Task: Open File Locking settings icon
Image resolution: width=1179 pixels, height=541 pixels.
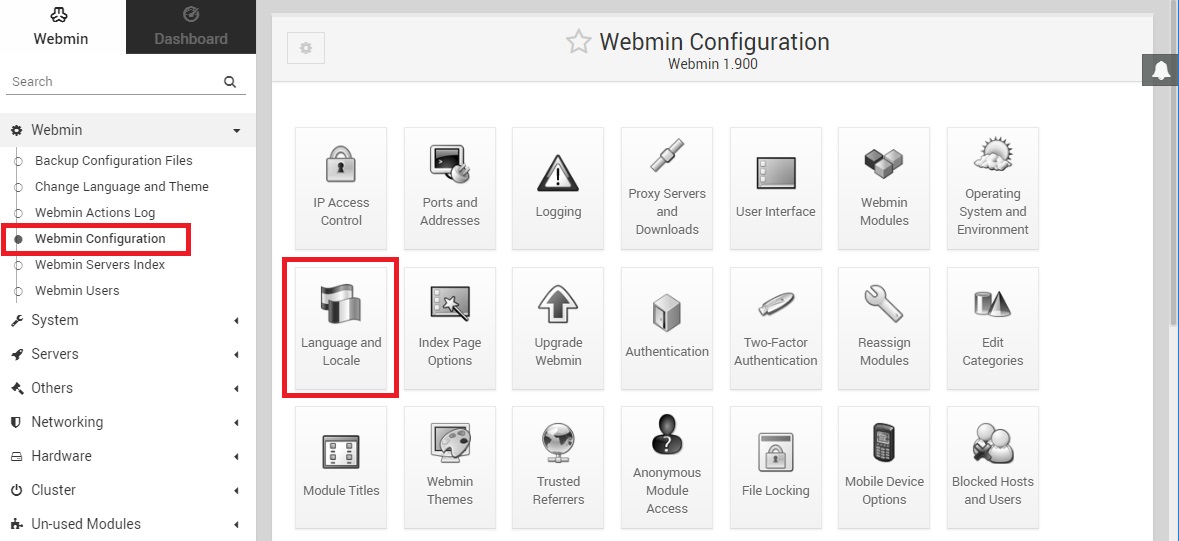Action: (775, 452)
